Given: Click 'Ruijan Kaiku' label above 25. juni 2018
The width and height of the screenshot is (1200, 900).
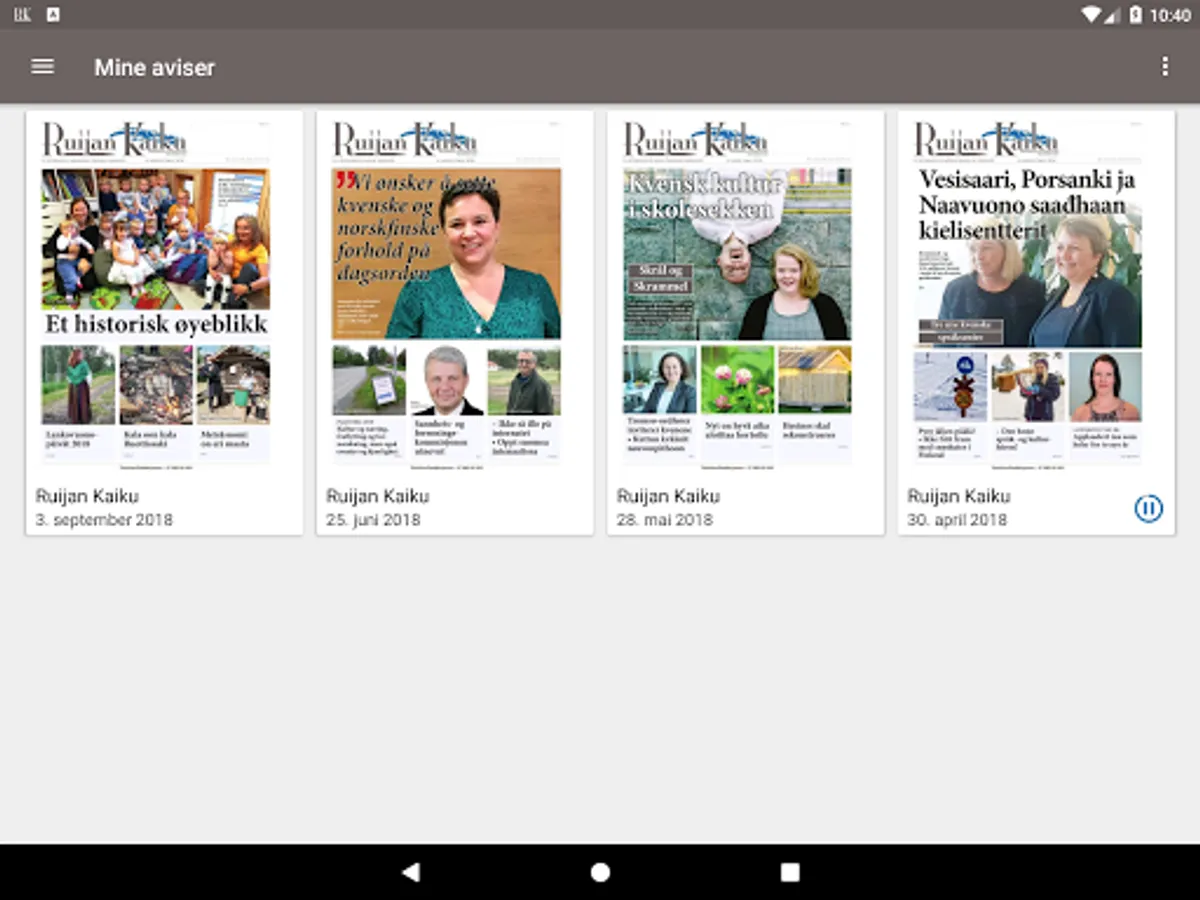Looking at the screenshot, I should (378, 496).
